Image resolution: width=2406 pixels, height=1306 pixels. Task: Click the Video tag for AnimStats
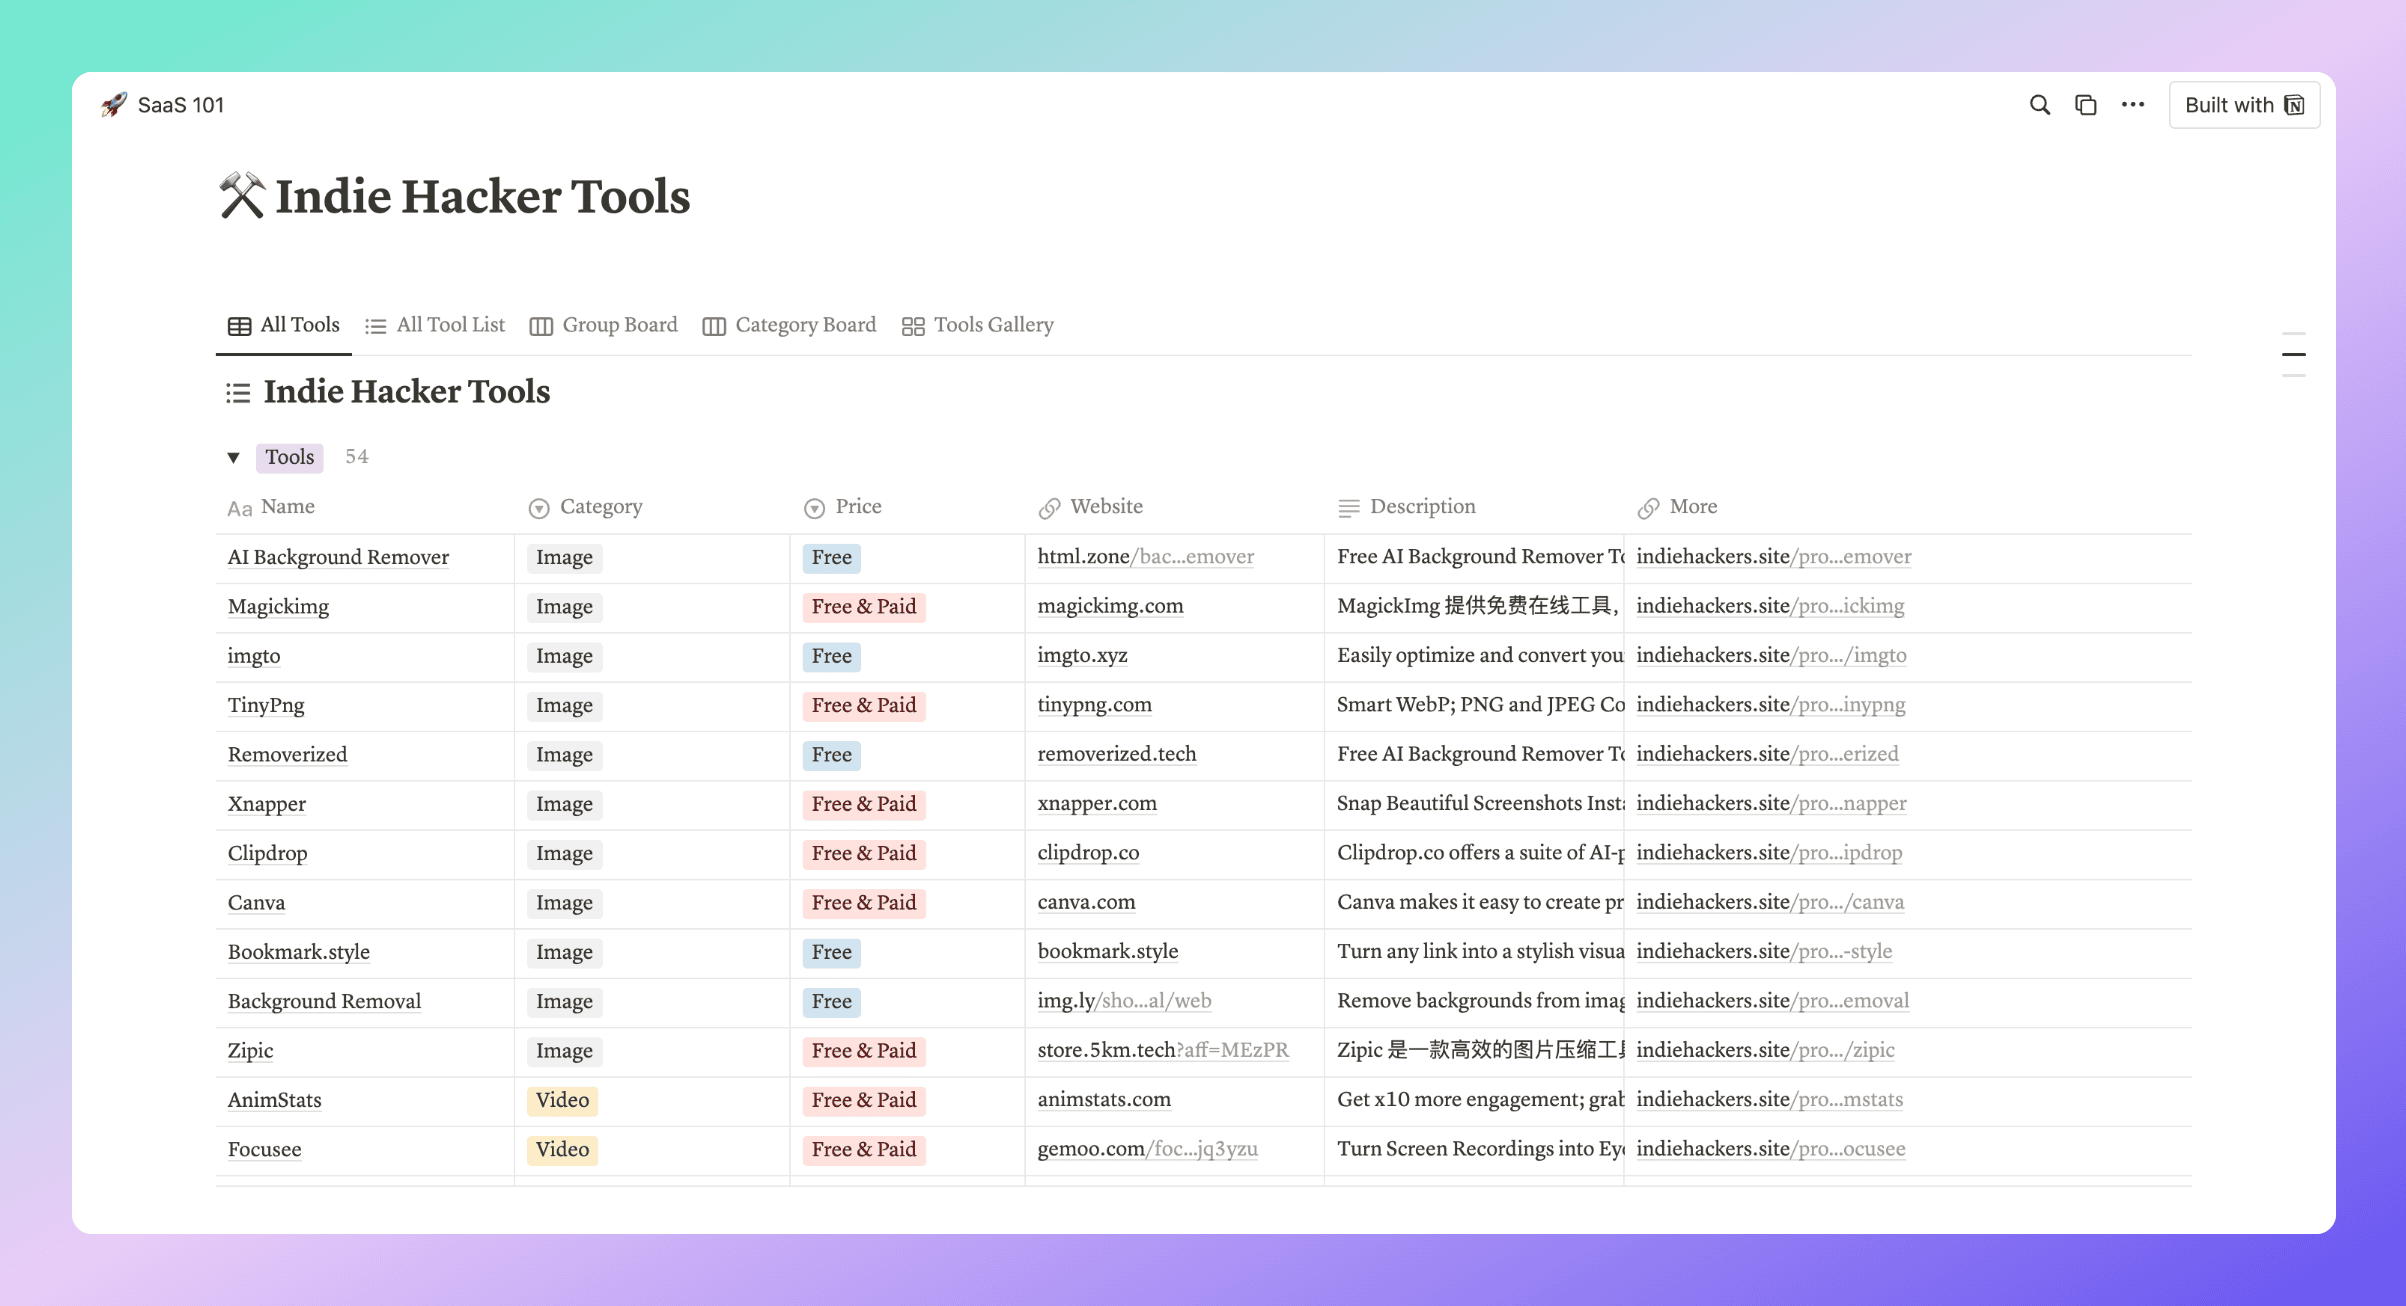point(562,1100)
